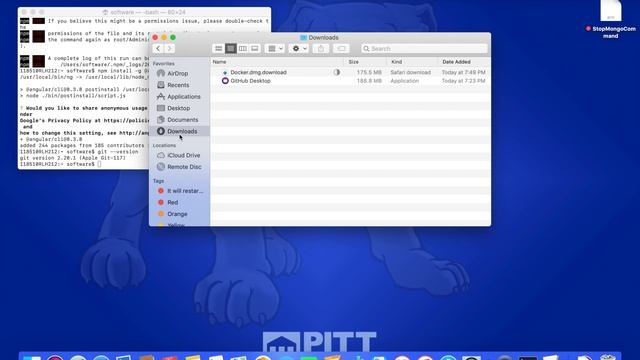Select the Orange tag

177,214
